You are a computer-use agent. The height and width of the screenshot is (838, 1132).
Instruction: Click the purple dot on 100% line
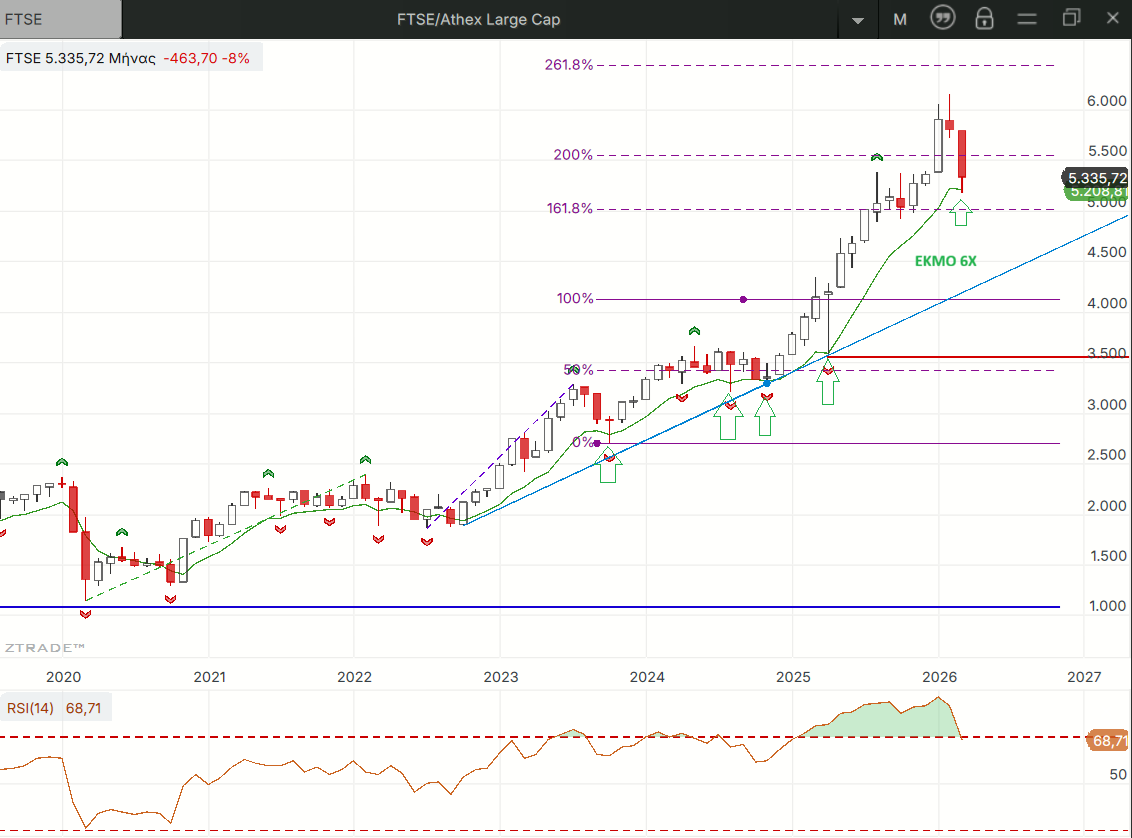[743, 299]
